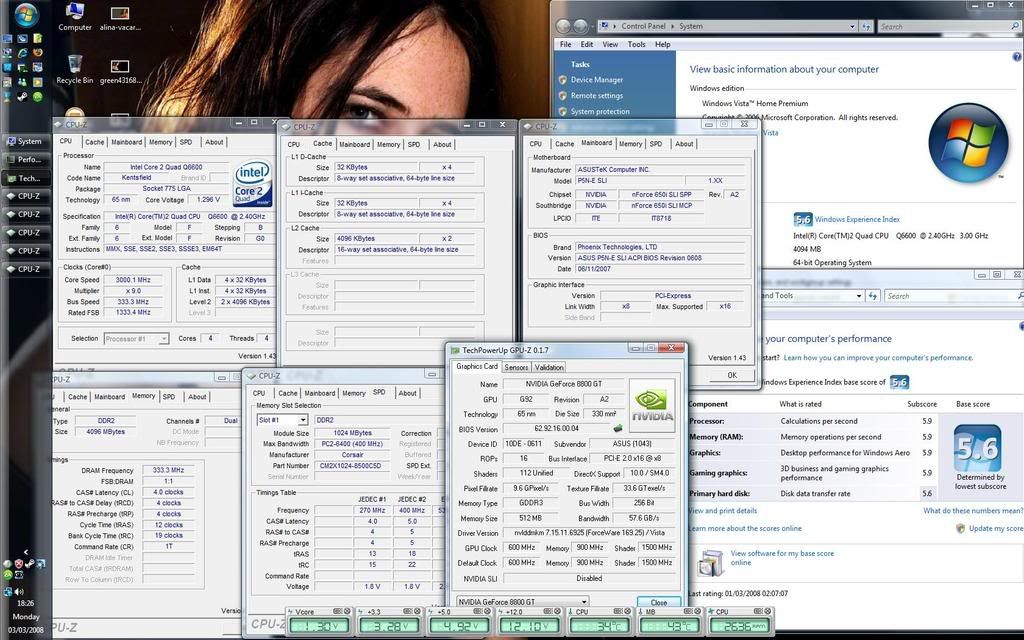The width and height of the screenshot is (1024, 640).
Task: Click the Intel Core 2 logo in CPU-Z
Action: 253,184
